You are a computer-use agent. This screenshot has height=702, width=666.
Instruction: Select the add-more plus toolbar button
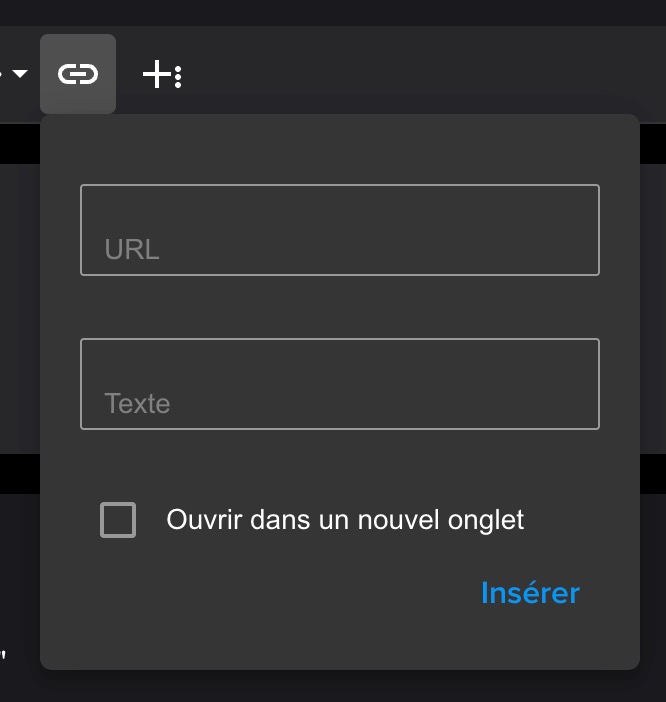point(161,74)
